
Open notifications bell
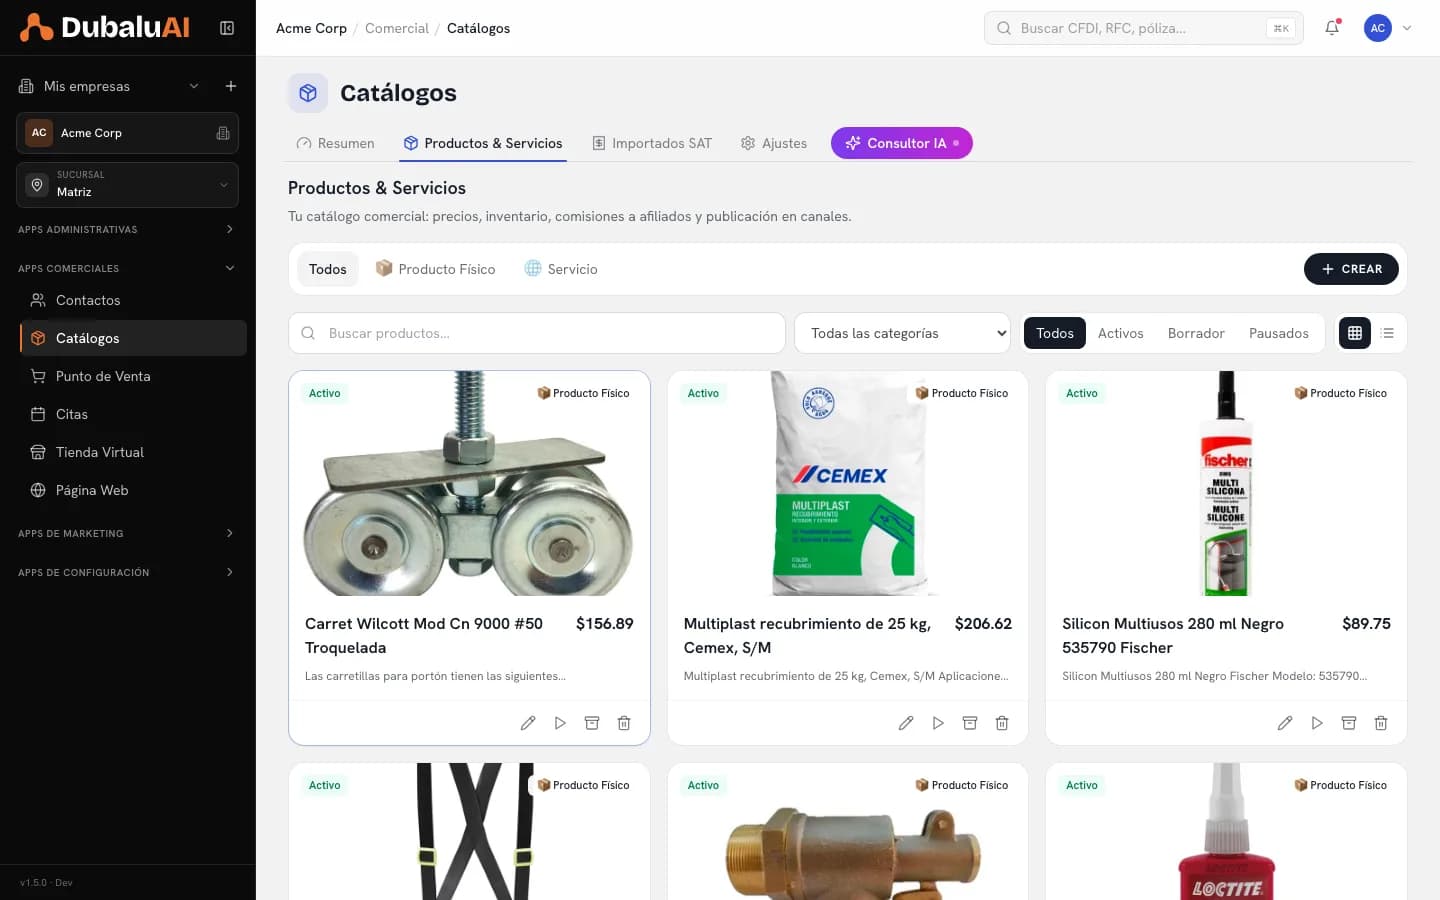click(x=1332, y=28)
